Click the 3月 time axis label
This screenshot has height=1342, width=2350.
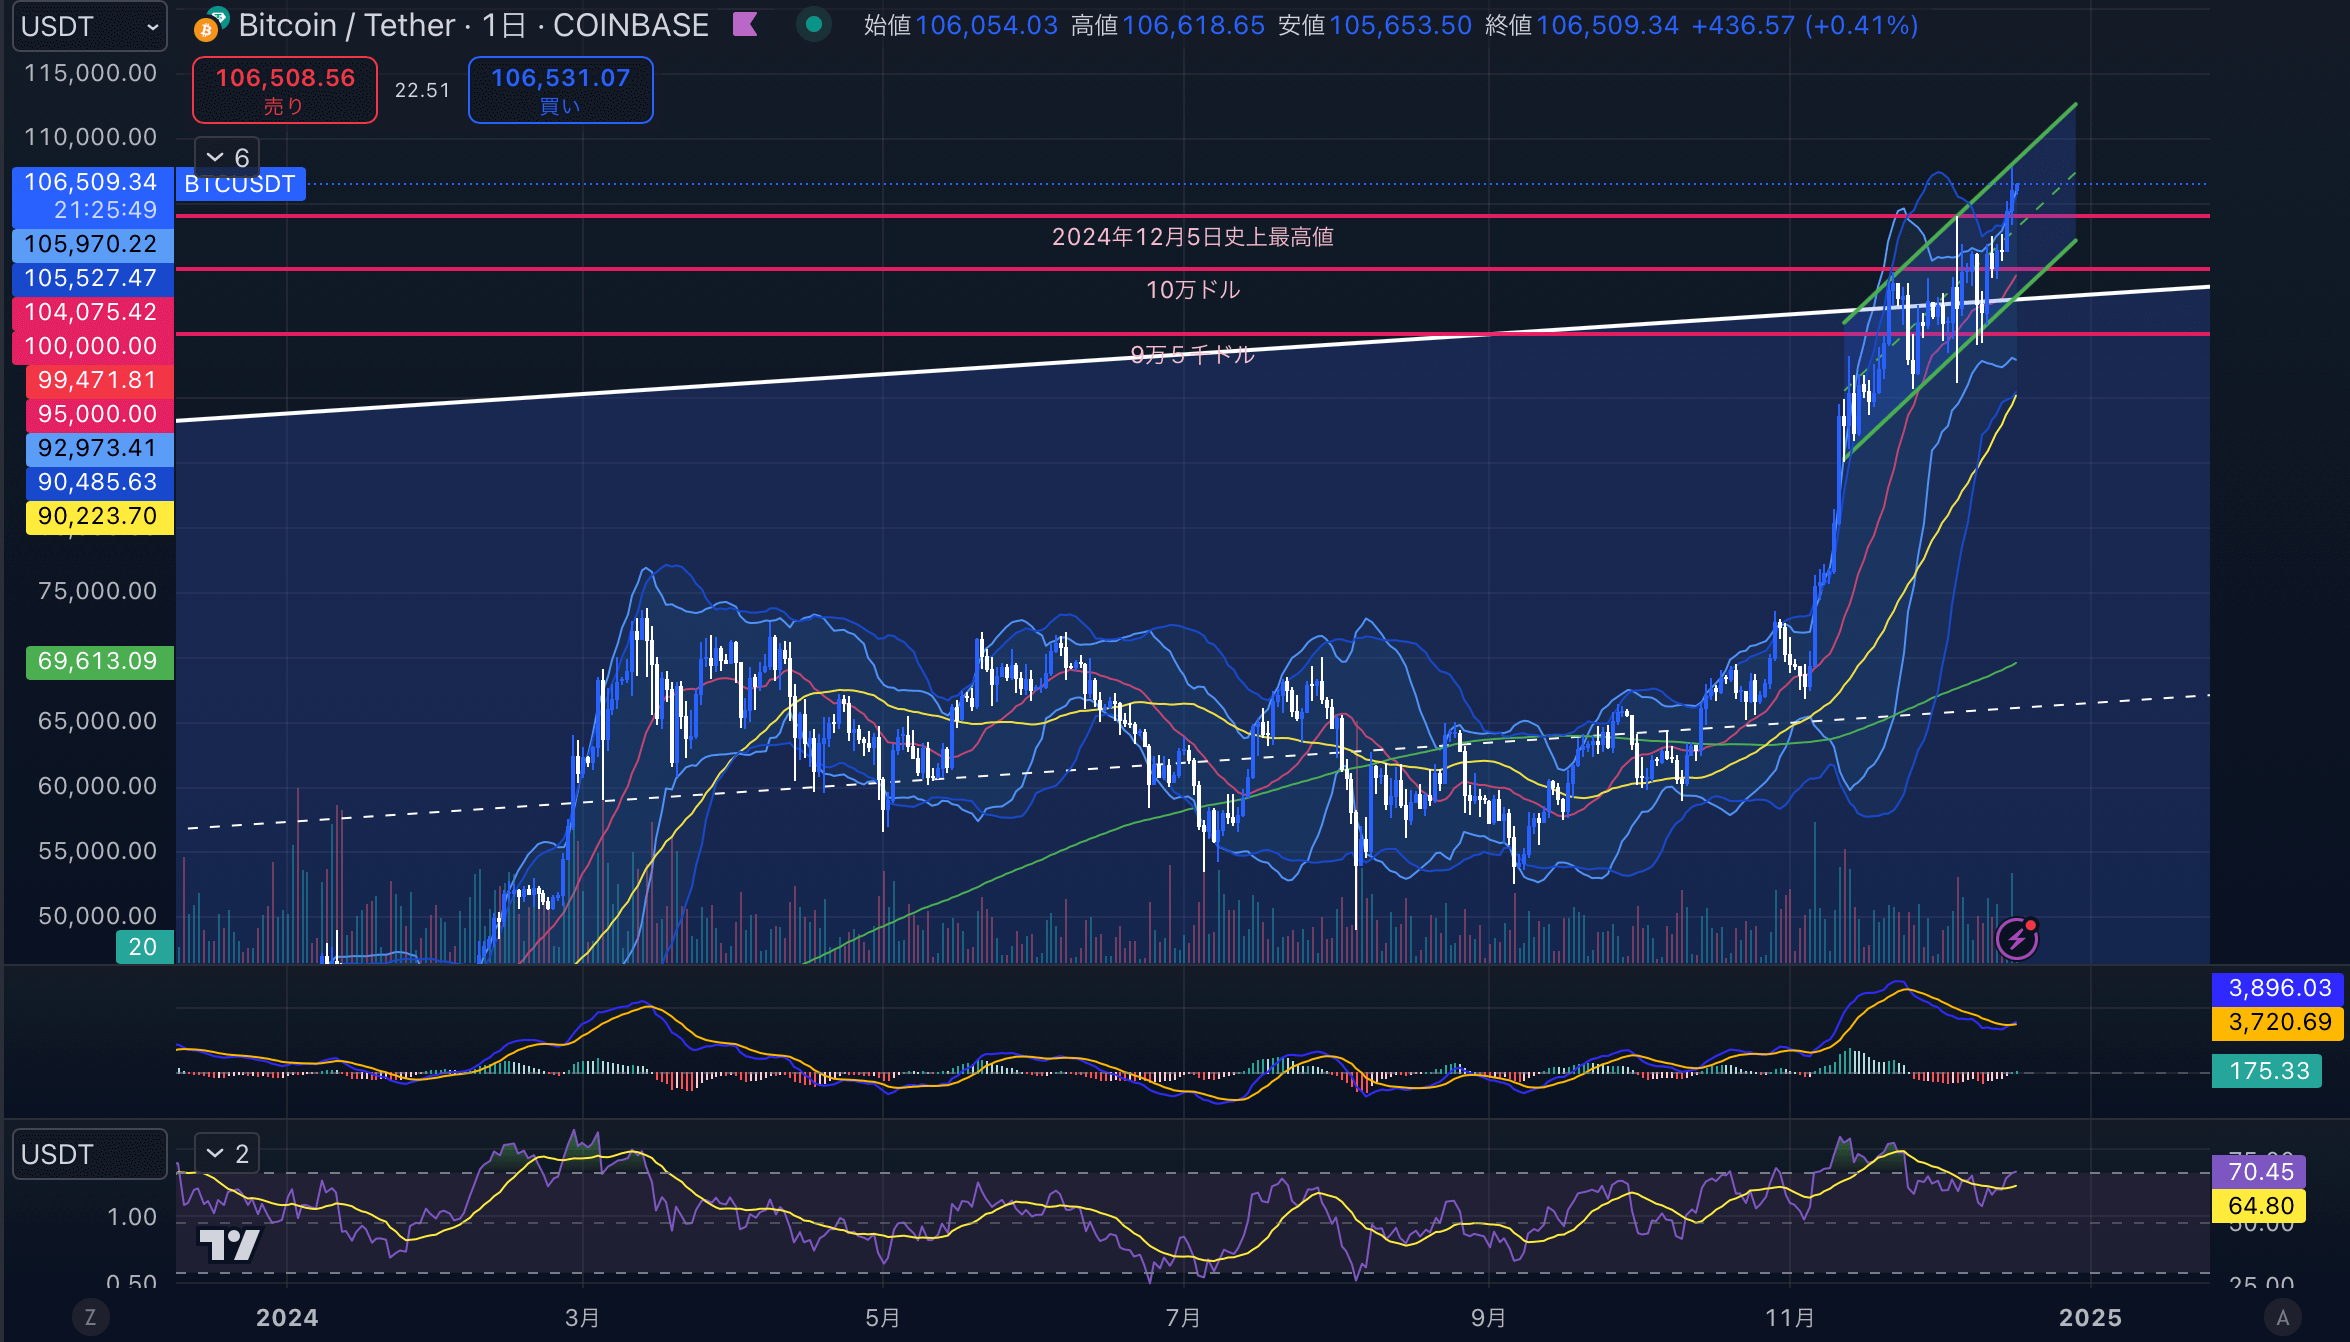(x=582, y=1317)
